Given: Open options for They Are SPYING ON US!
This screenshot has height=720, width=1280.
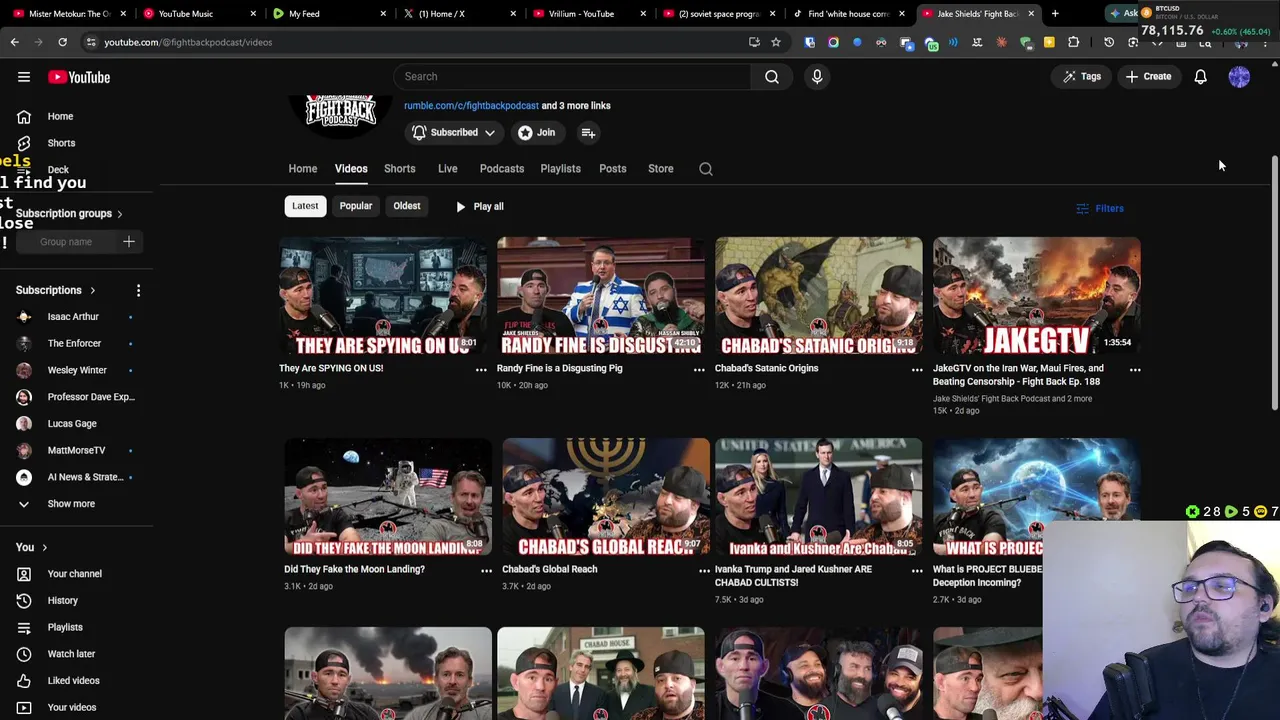Looking at the screenshot, I should coord(481,370).
